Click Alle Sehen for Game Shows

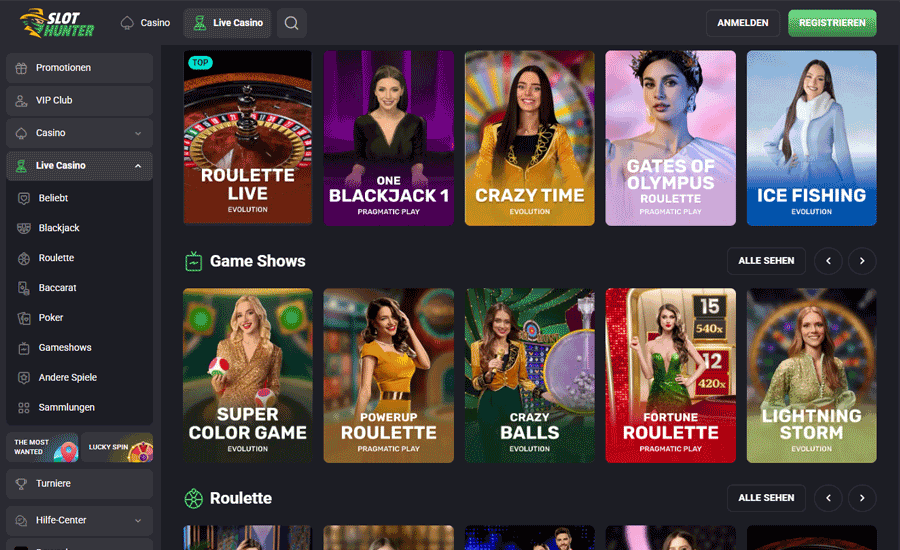[x=766, y=261]
